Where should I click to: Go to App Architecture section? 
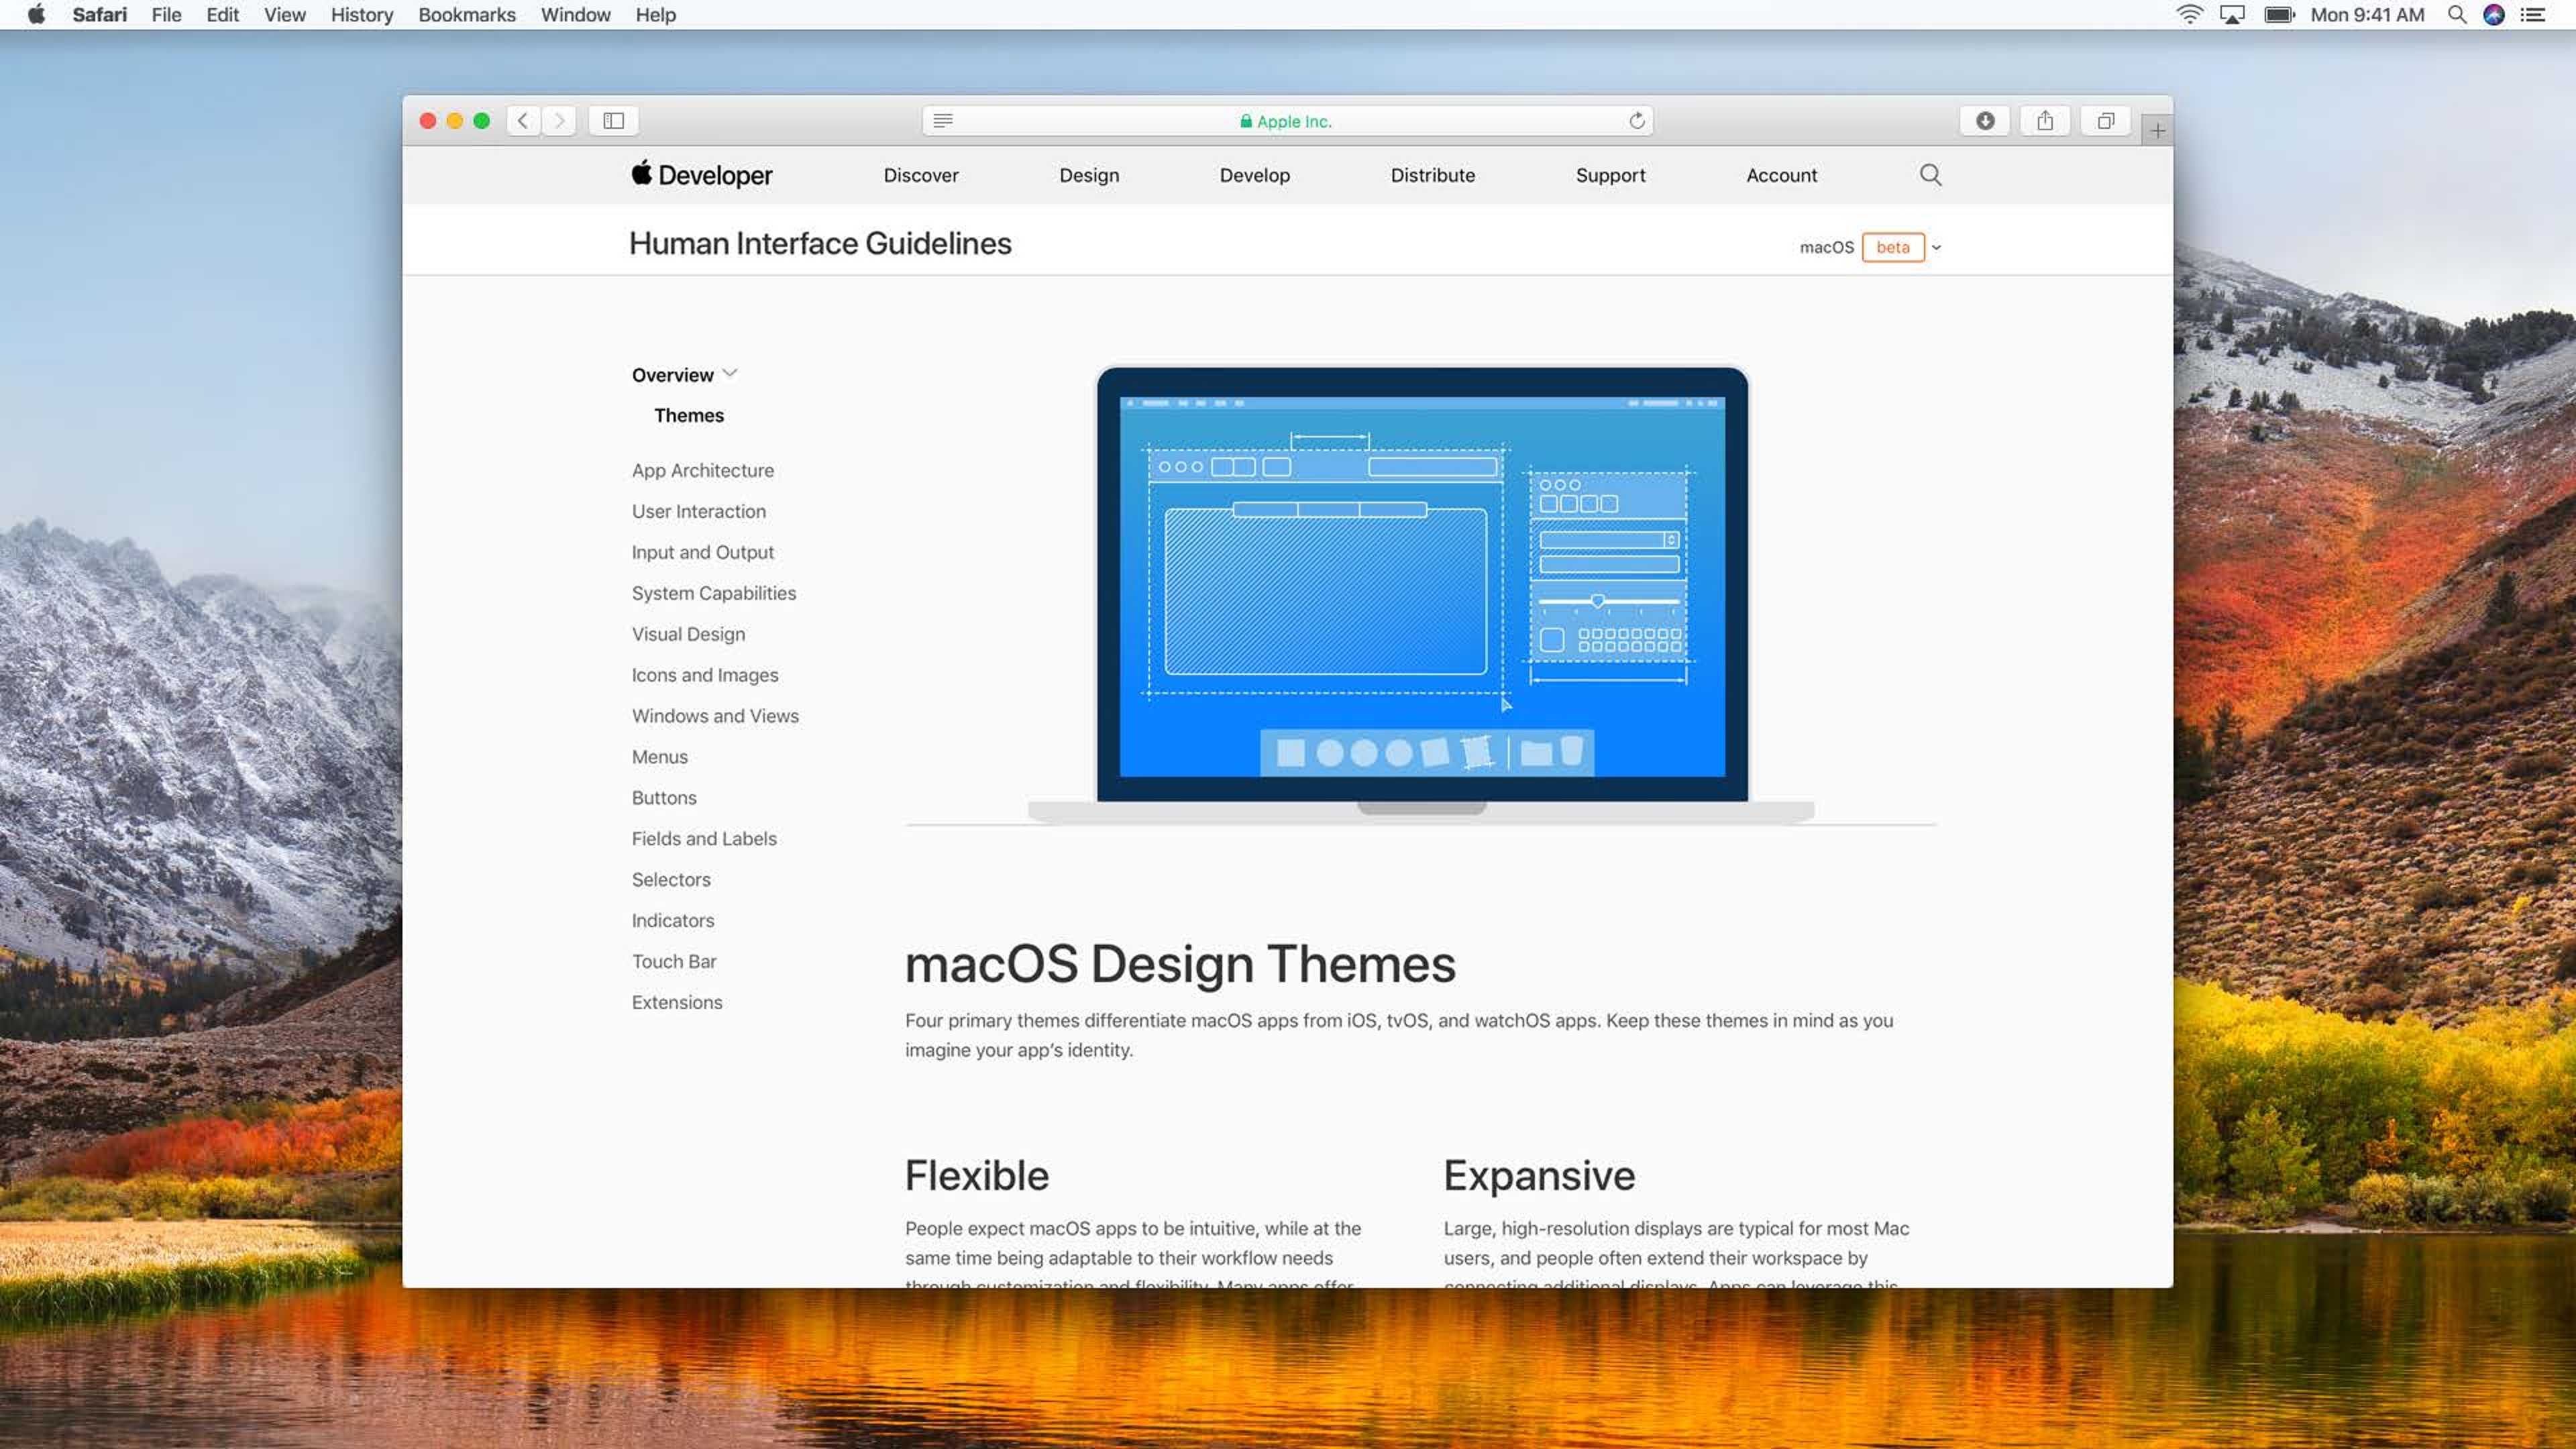point(702,470)
